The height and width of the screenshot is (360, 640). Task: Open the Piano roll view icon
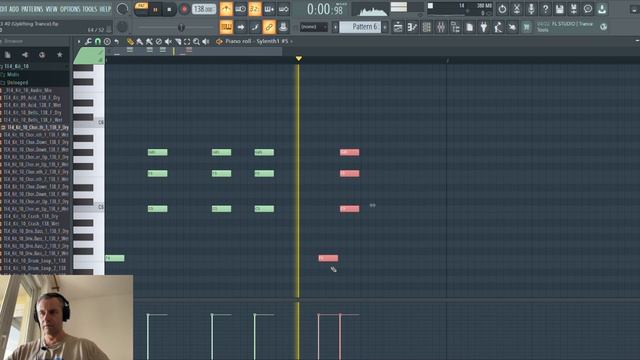tap(412, 27)
